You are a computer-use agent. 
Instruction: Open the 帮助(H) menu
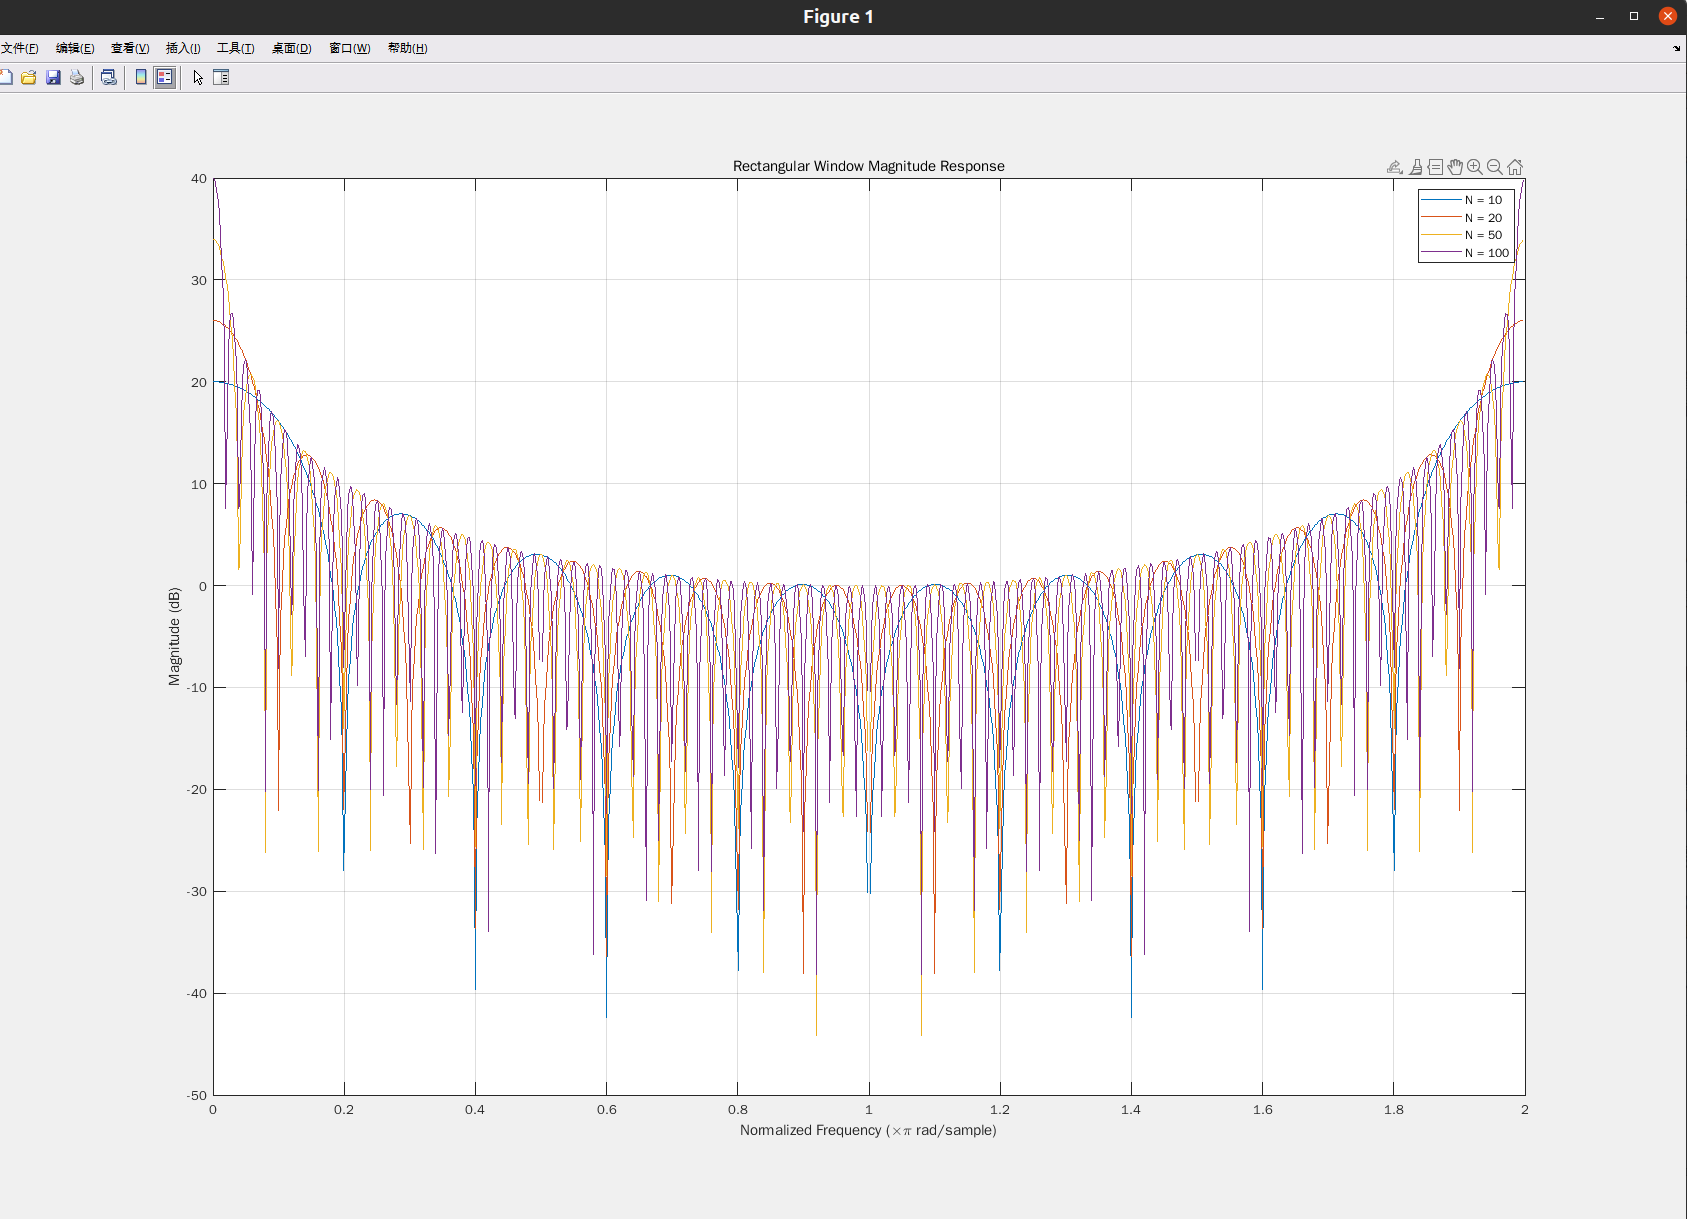pyautogui.click(x=408, y=48)
